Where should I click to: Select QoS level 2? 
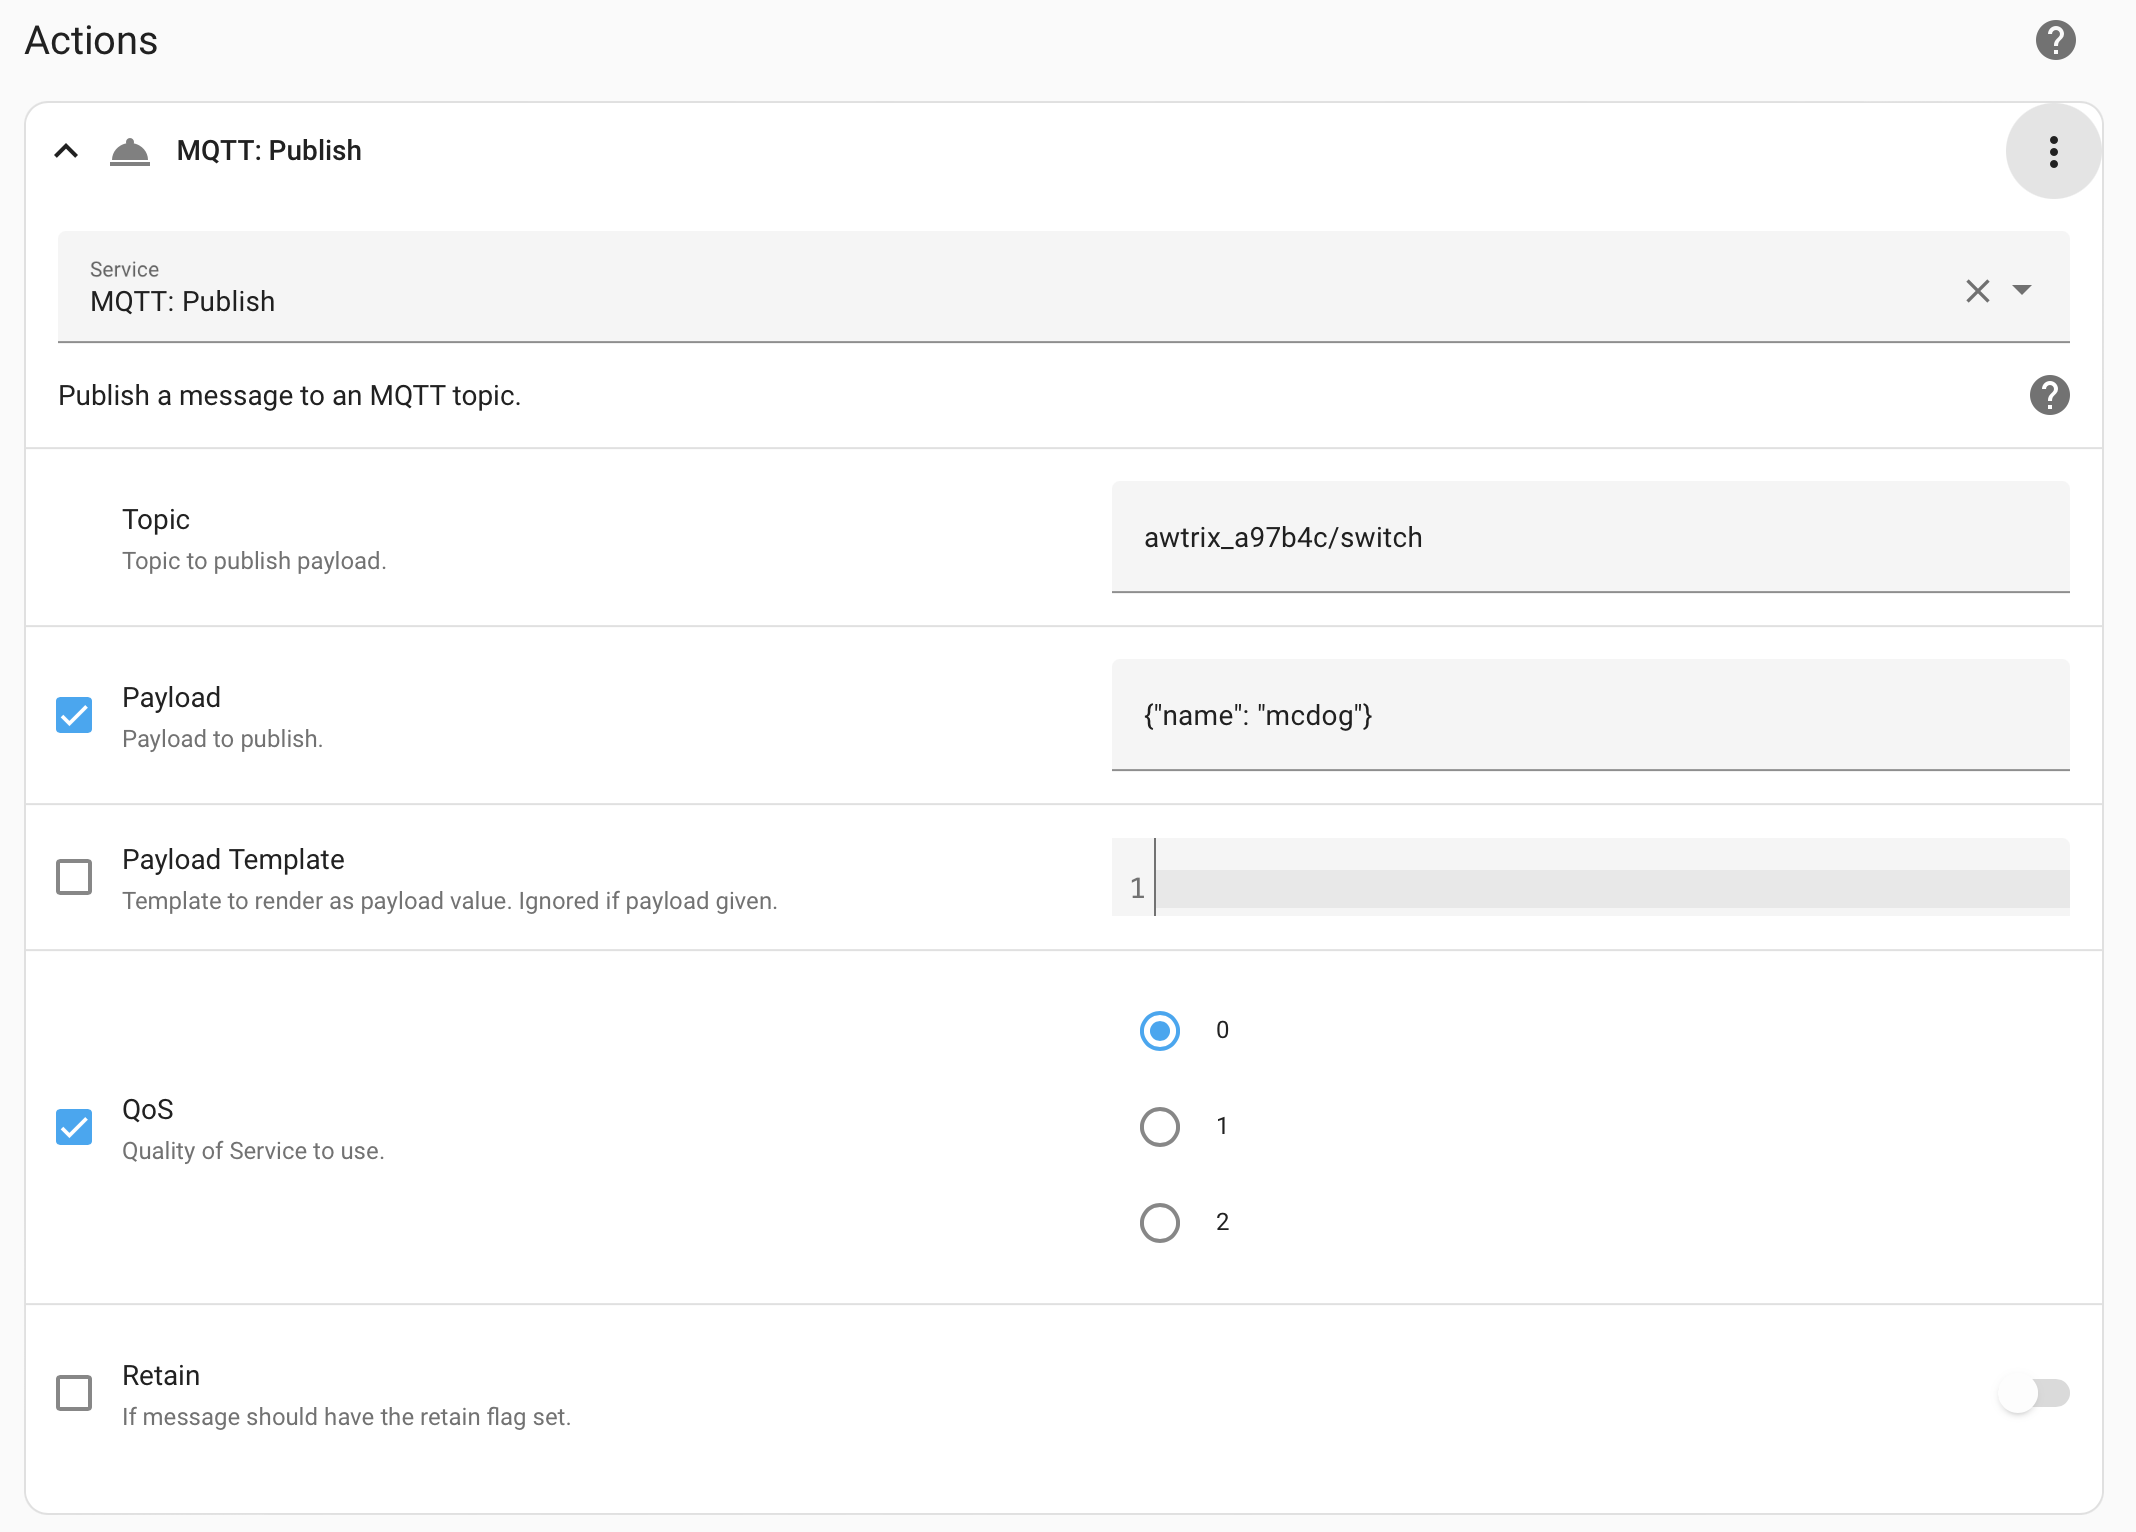[x=1159, y=1222]
